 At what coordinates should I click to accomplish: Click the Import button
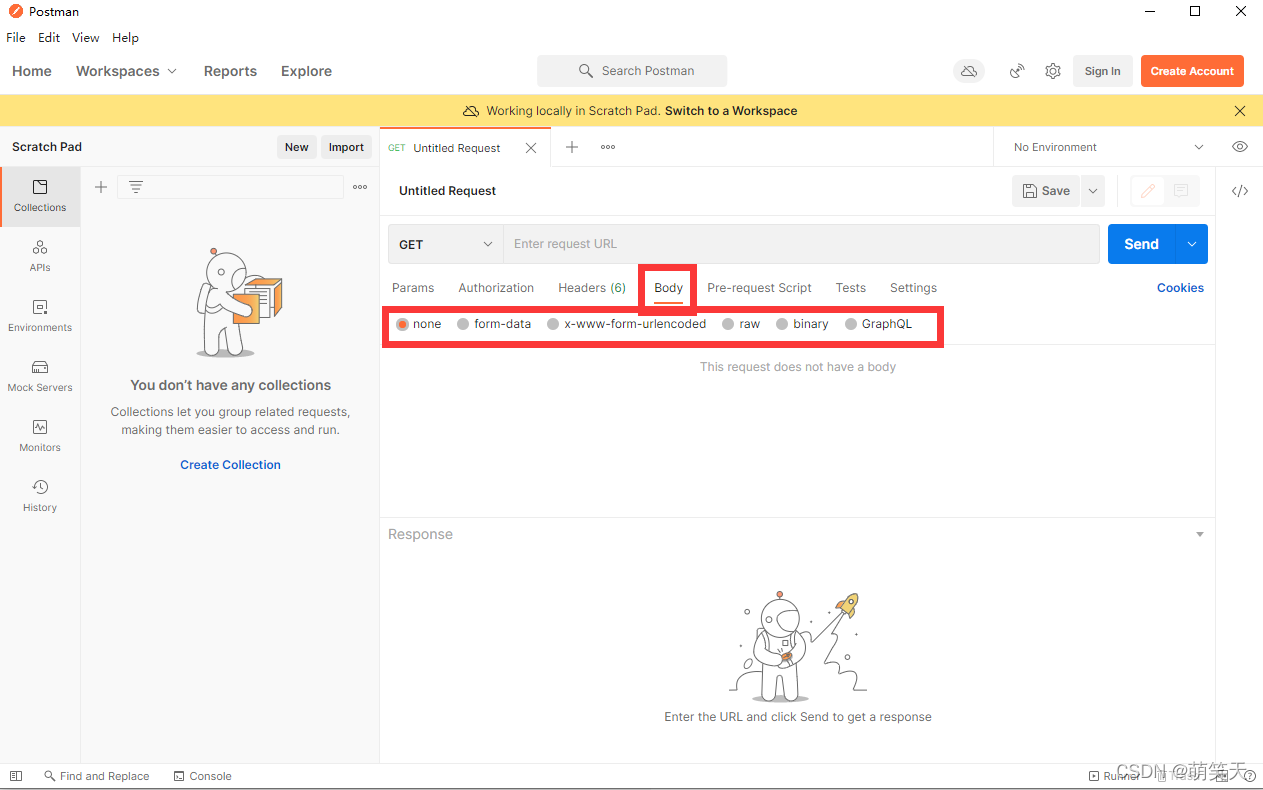[x=346, y=147]
